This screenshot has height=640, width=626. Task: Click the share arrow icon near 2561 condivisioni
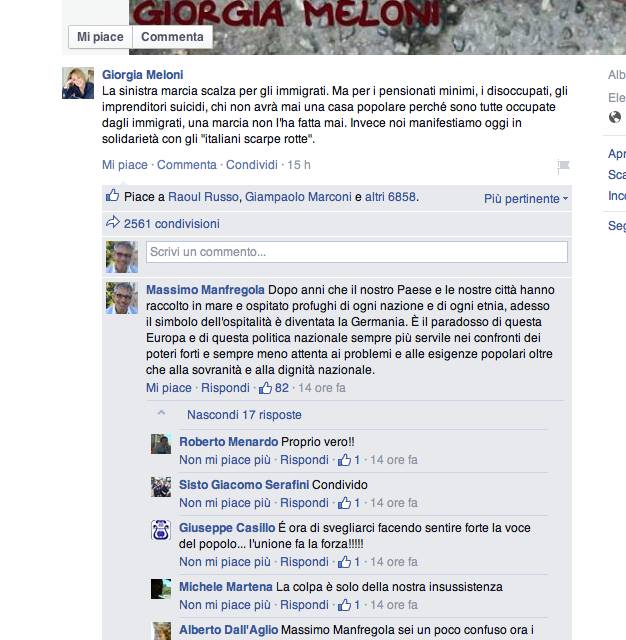point(113,222)
